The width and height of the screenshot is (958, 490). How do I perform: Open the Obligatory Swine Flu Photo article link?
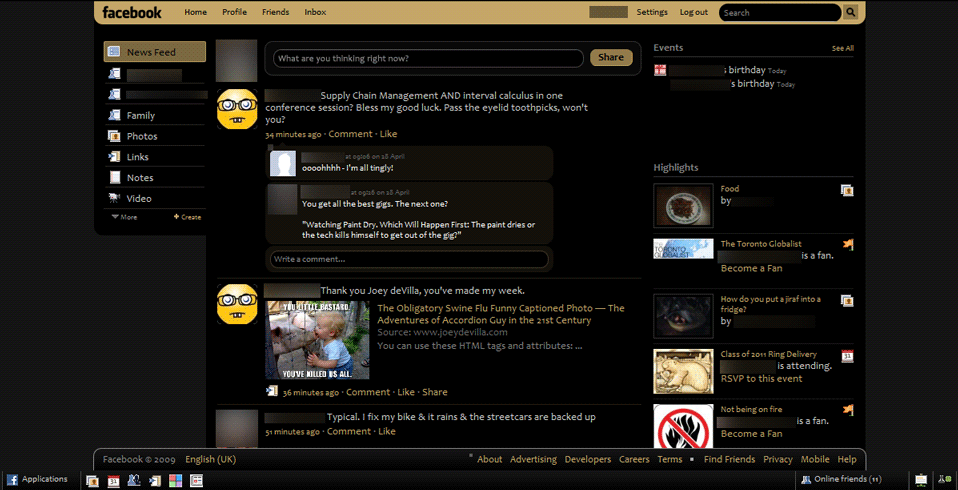click(501, 314)
